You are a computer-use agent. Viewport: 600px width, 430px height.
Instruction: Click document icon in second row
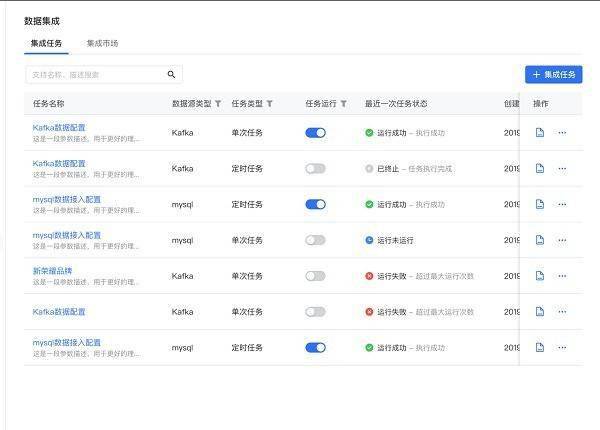click(x=540, y=168)
